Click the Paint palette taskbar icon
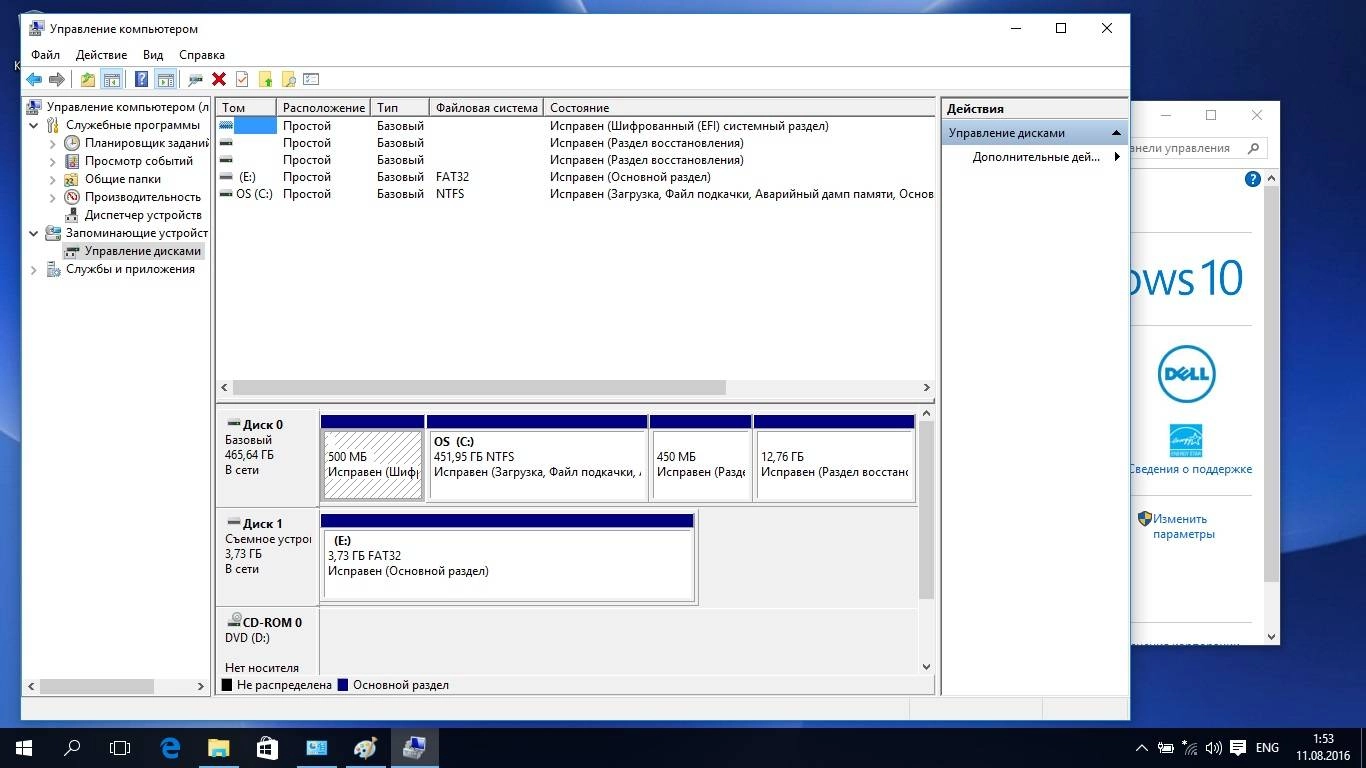The height and width of the screenshot is (768, 1366). point(365,747)
